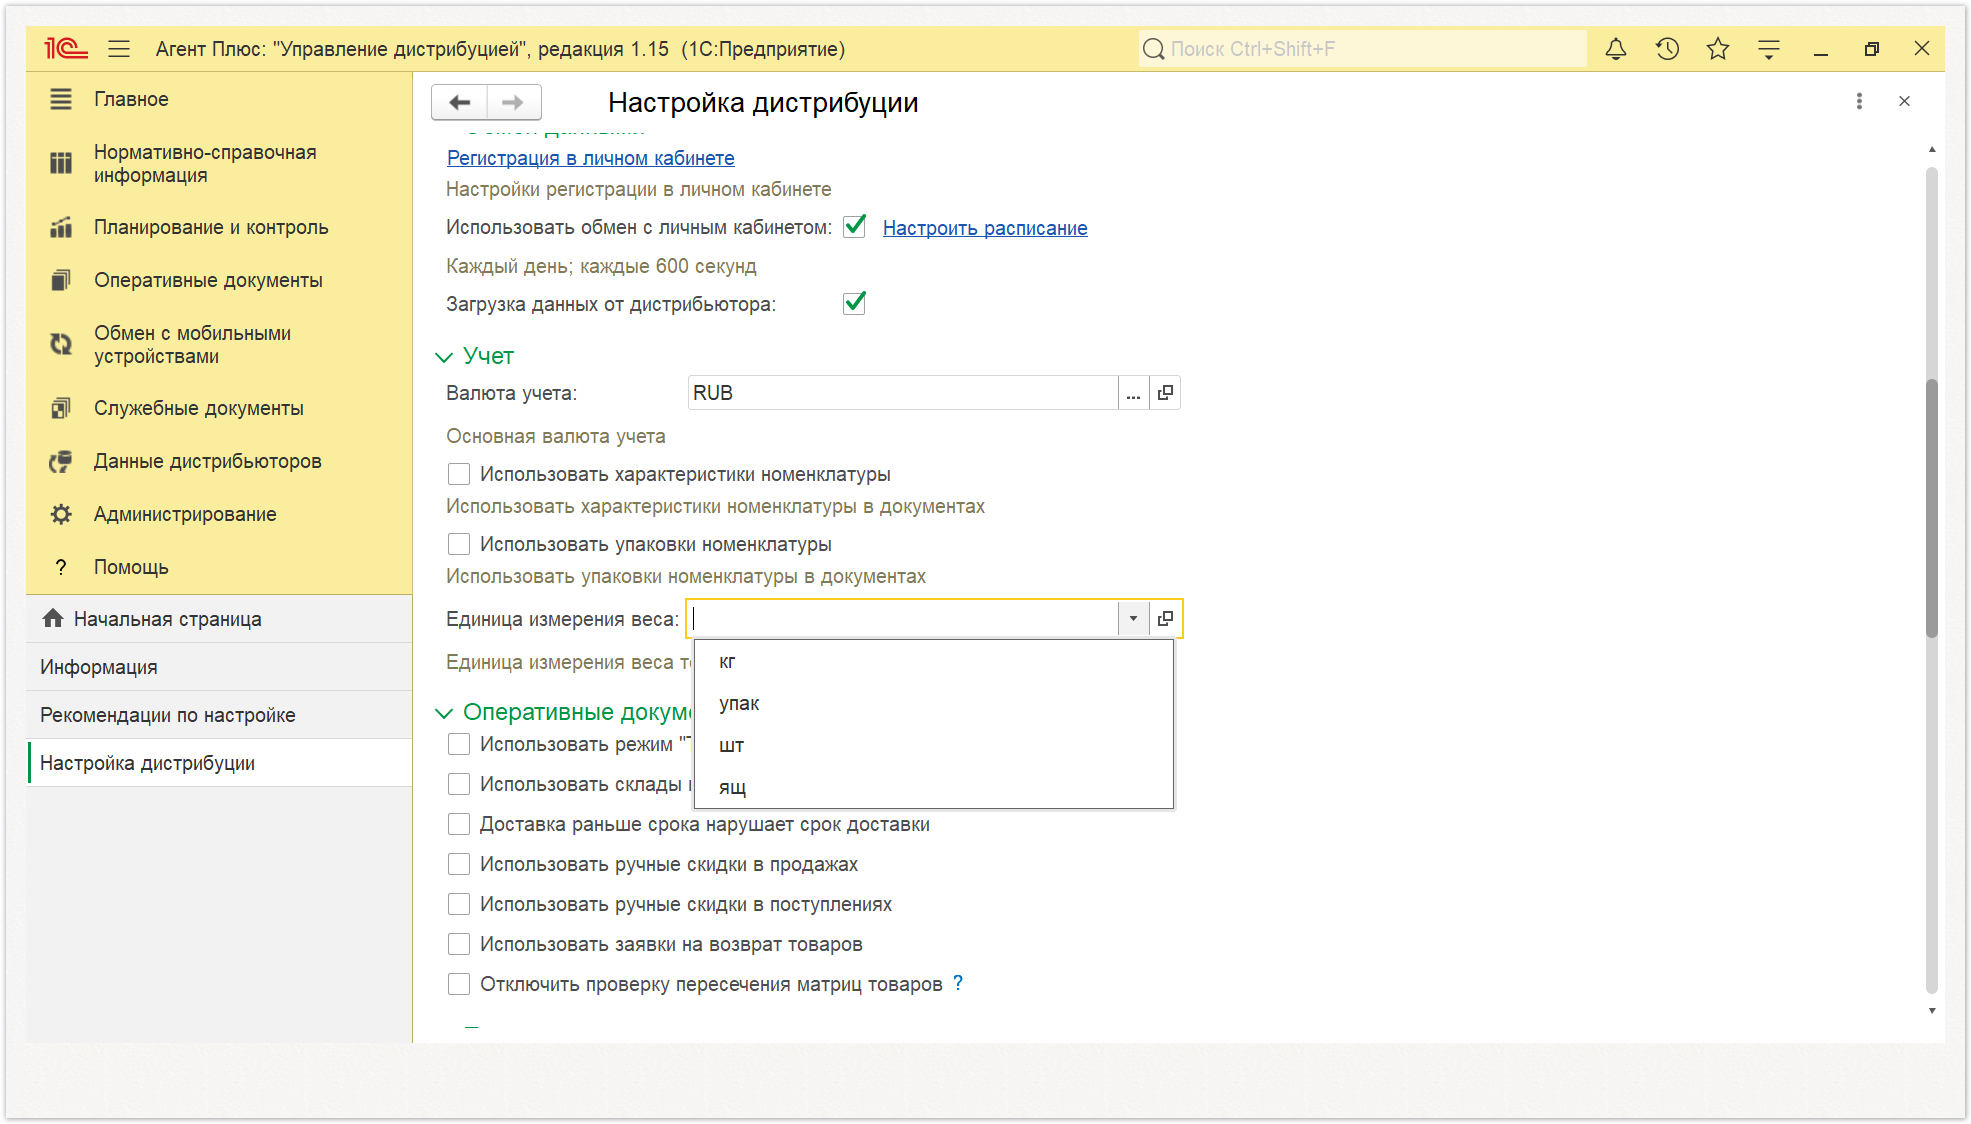Open favorites star icon

point(1717,49)
